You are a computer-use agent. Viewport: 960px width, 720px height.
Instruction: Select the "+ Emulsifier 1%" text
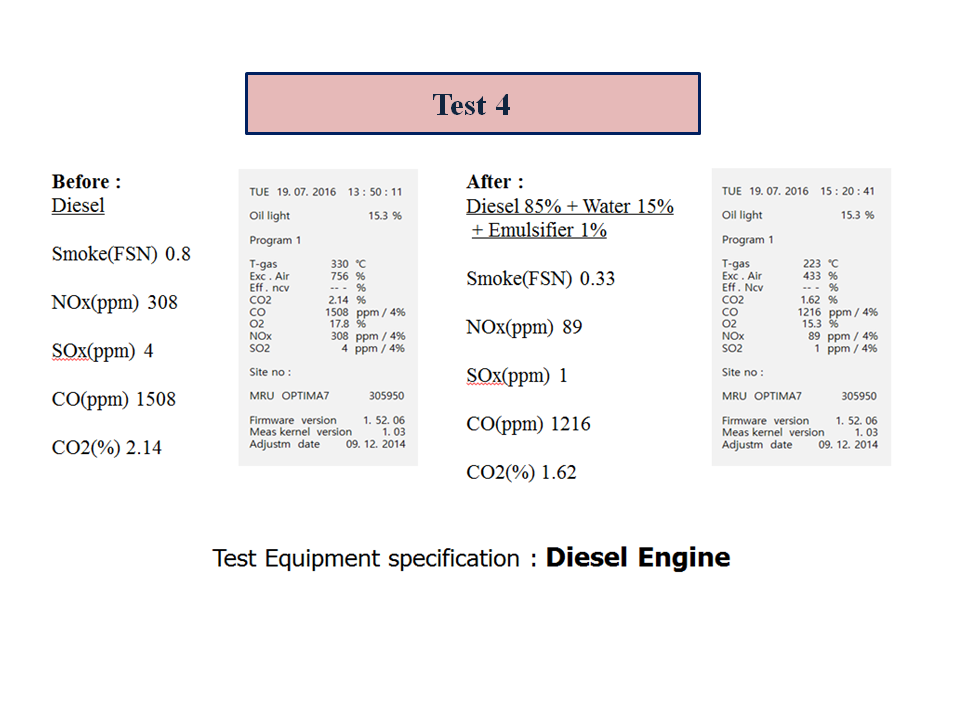click(x=539, y=231)
